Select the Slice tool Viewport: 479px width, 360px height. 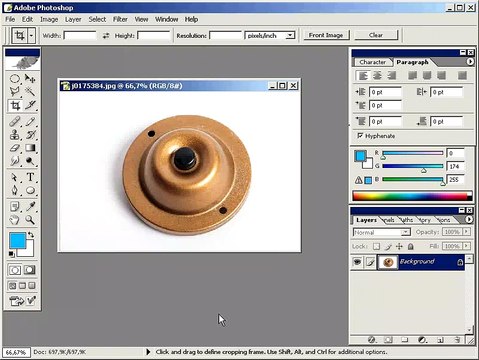coord(30,106)
